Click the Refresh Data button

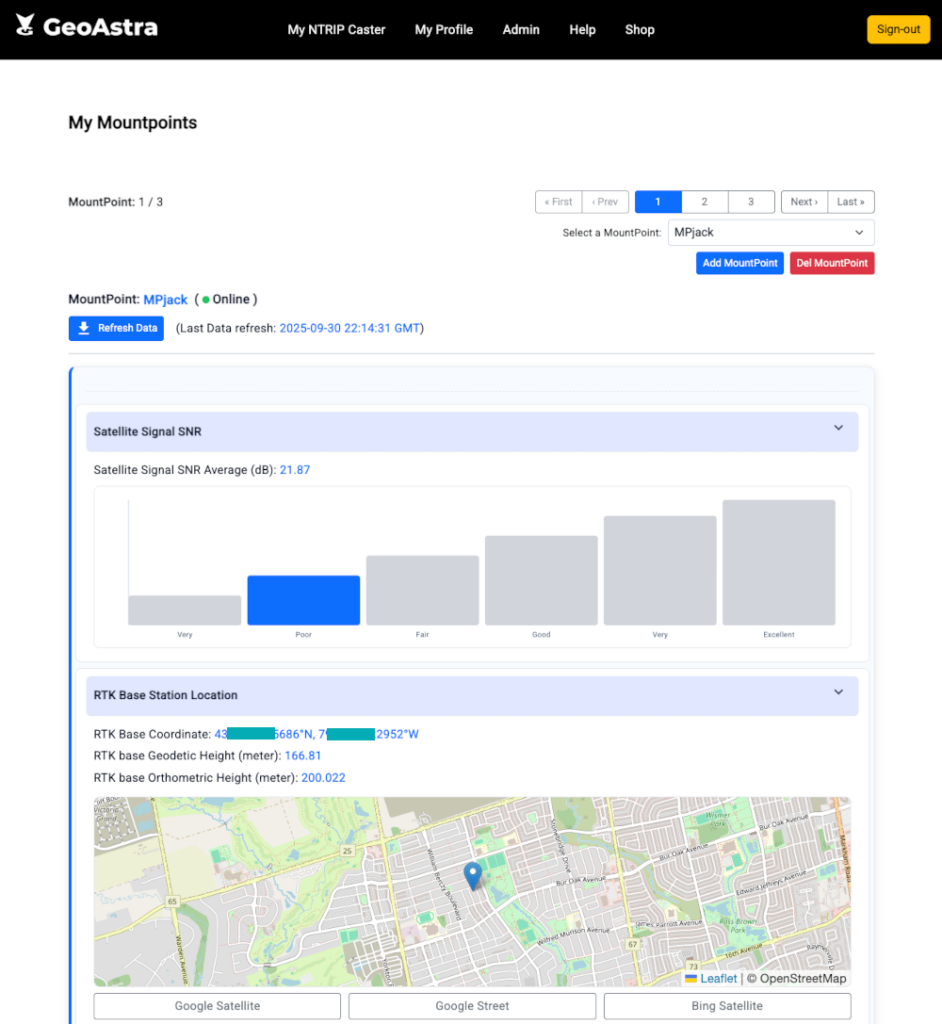117,328
